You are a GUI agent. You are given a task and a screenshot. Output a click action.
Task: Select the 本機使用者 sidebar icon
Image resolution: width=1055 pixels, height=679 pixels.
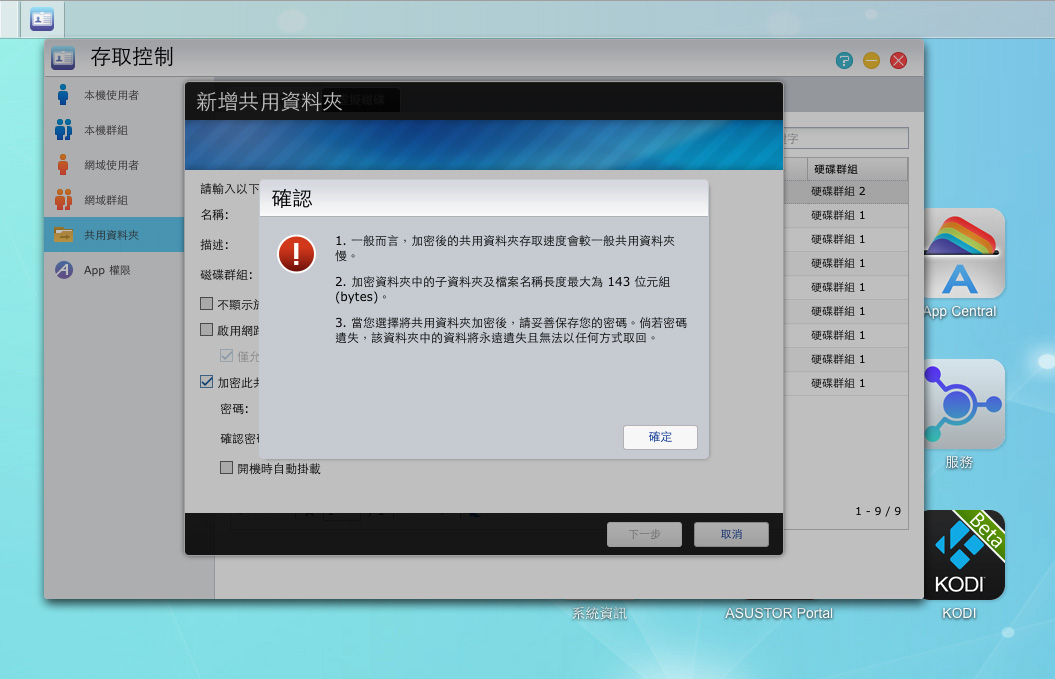click(63, 95)
